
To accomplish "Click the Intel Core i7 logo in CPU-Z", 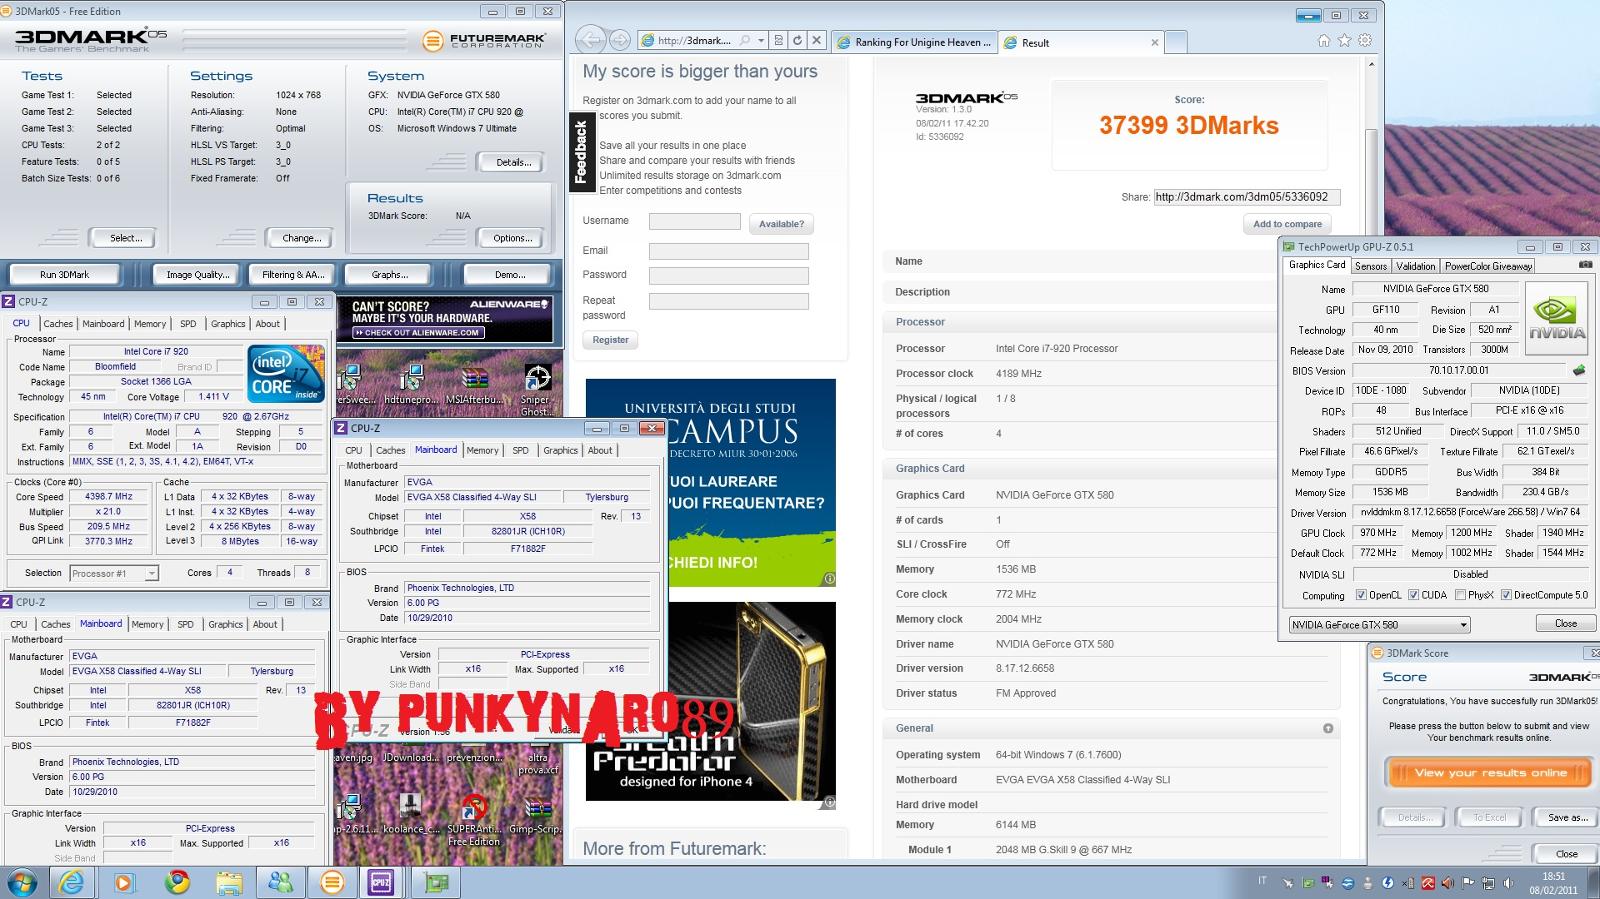I will [x=286, y=375].
